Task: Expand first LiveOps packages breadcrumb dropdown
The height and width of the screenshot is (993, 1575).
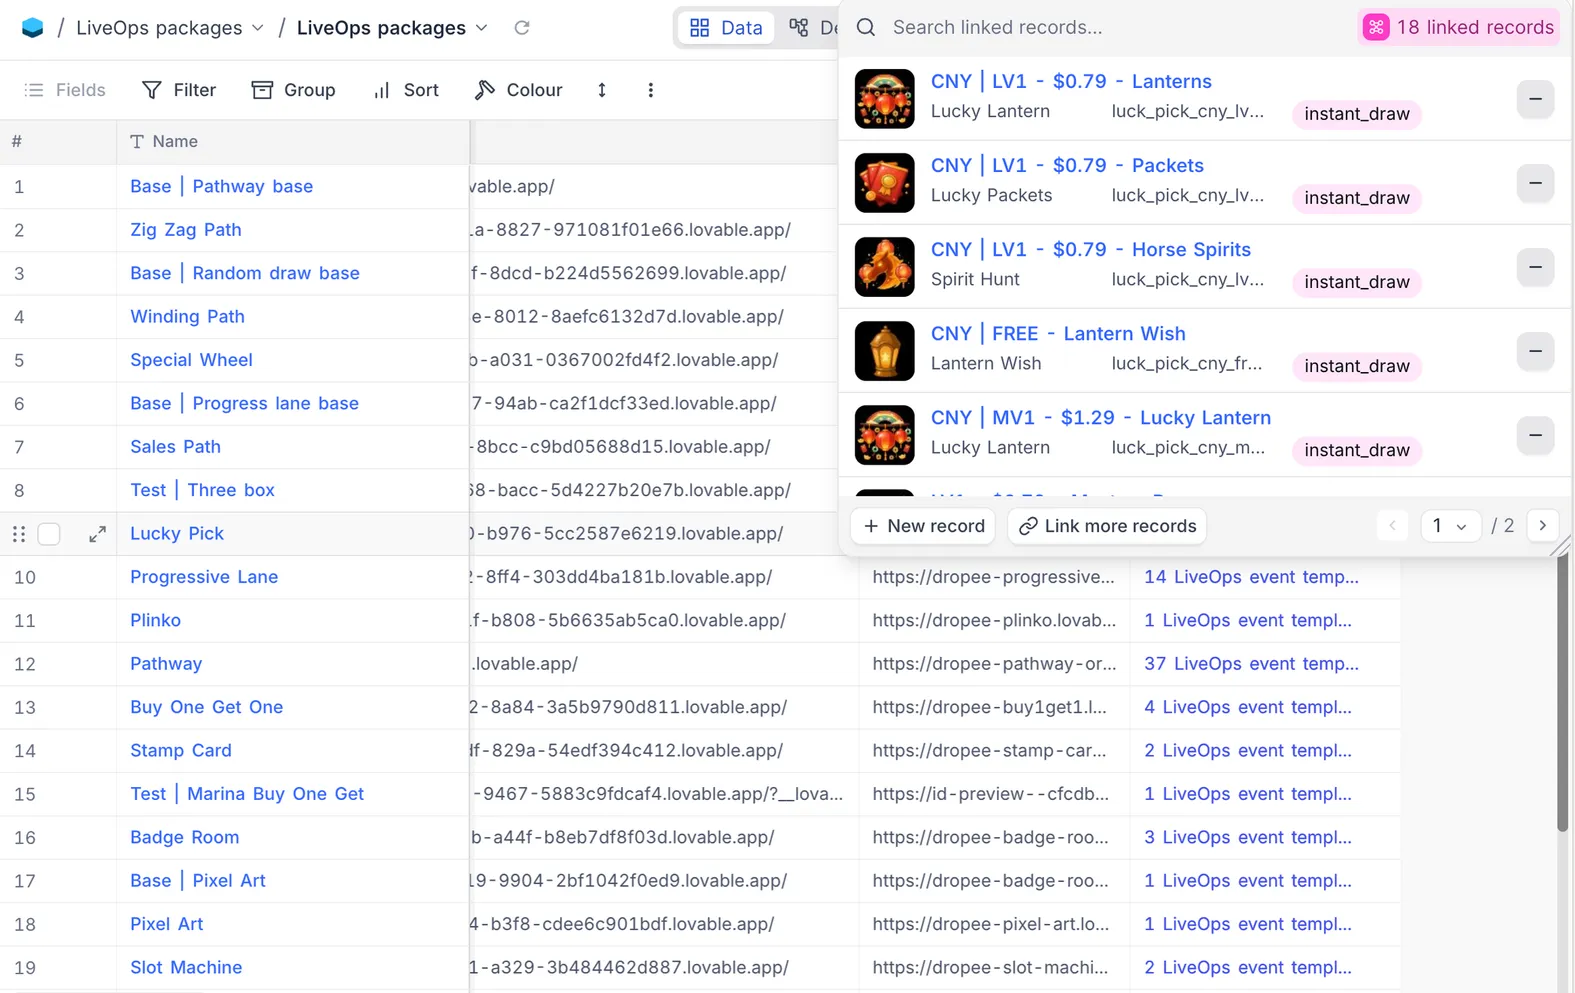Action: tap(258, 28)
